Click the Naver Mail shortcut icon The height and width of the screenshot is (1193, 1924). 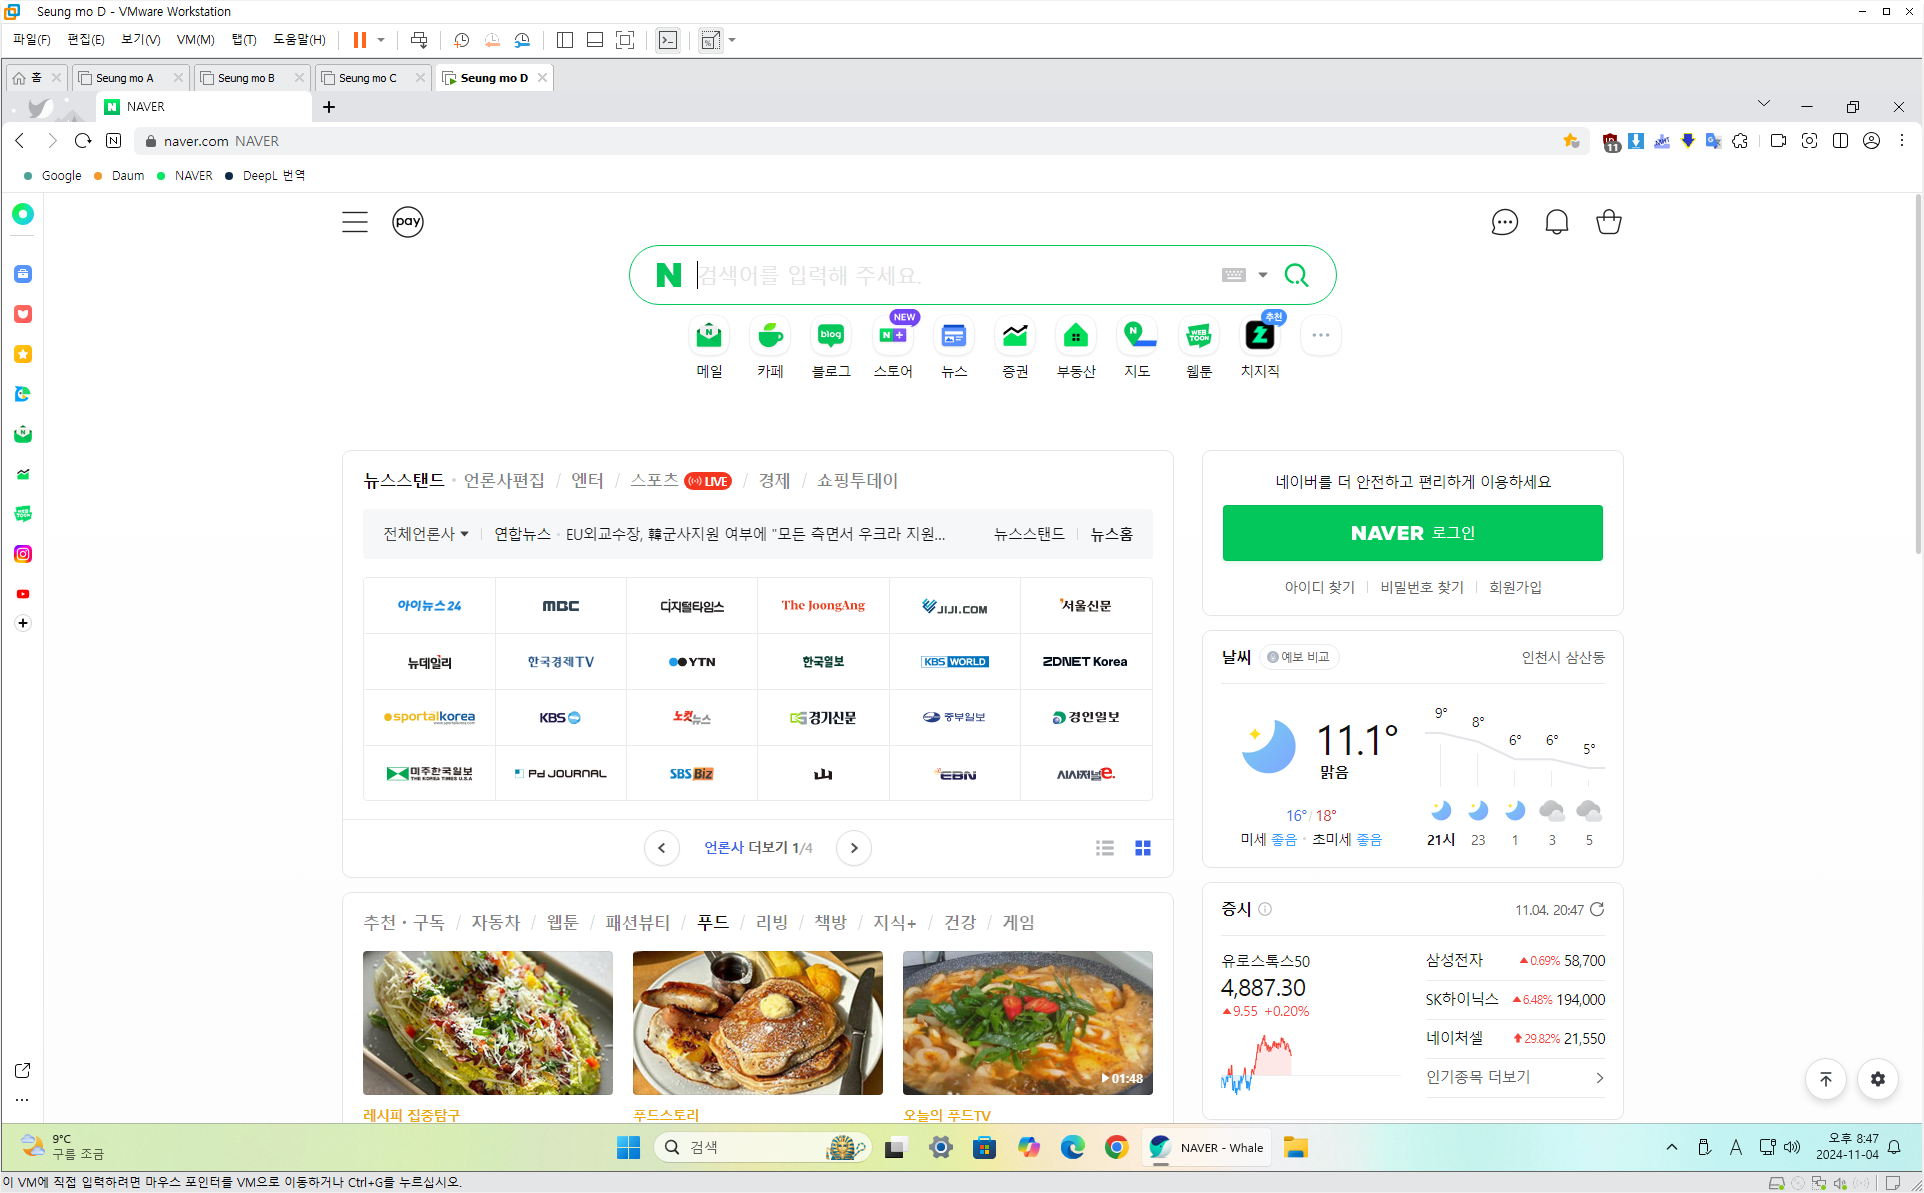(x=709, y=336)
